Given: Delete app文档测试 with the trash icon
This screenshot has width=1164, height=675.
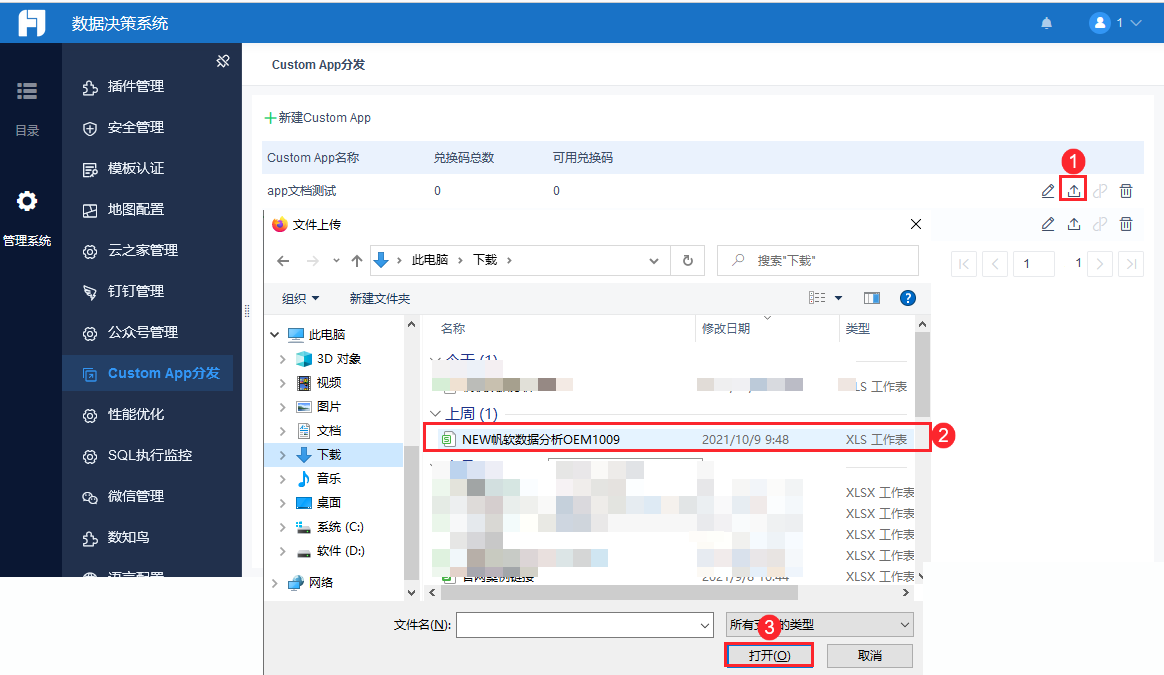Looking at the screenshot, I should pyautogui.click(x=1126, y=191).
